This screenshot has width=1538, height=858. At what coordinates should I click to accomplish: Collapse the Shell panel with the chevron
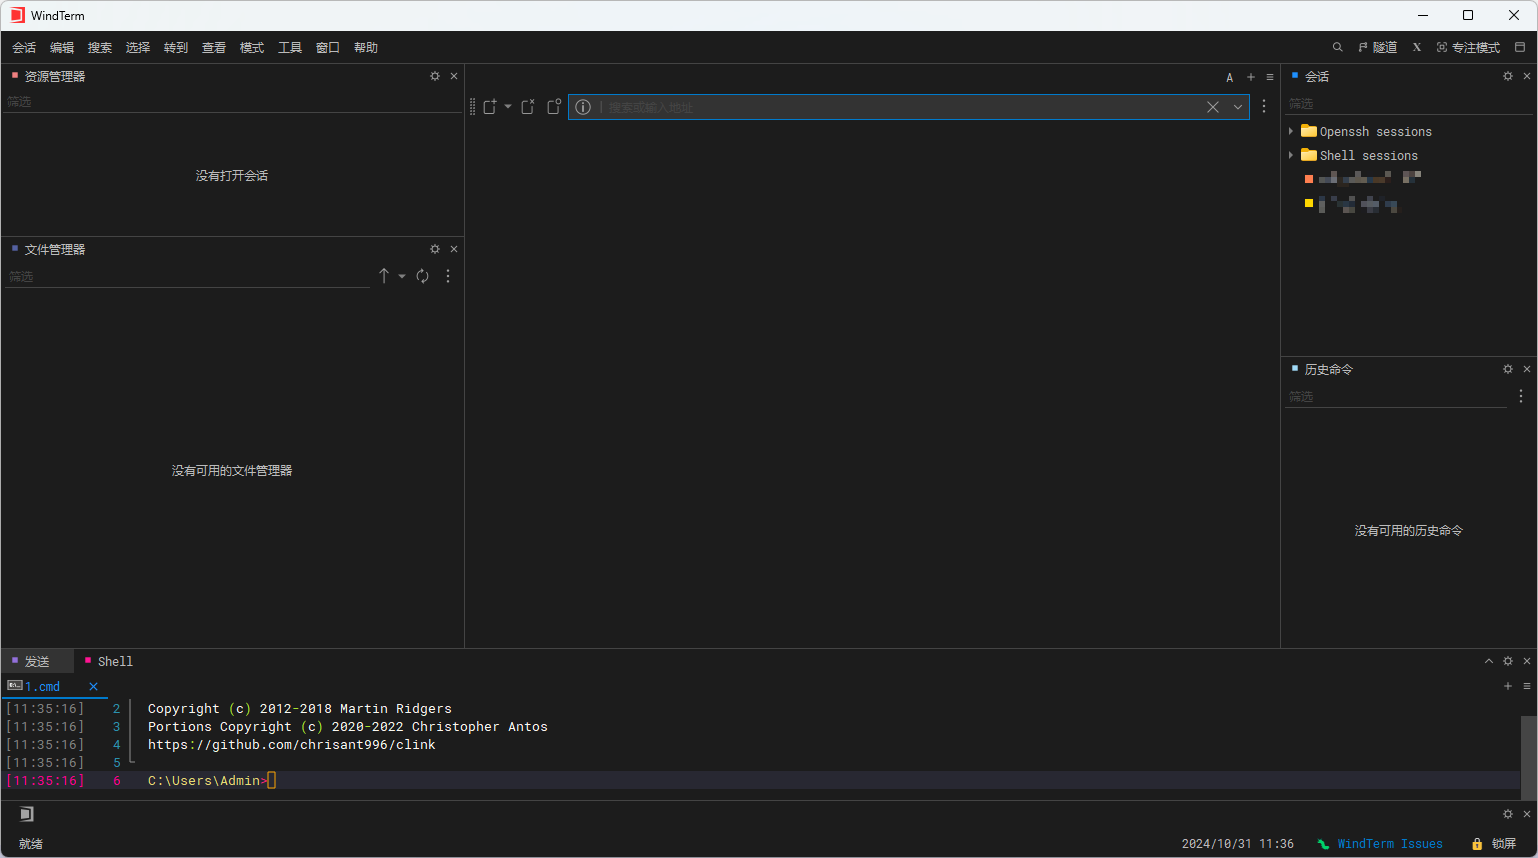point(1489,661)
